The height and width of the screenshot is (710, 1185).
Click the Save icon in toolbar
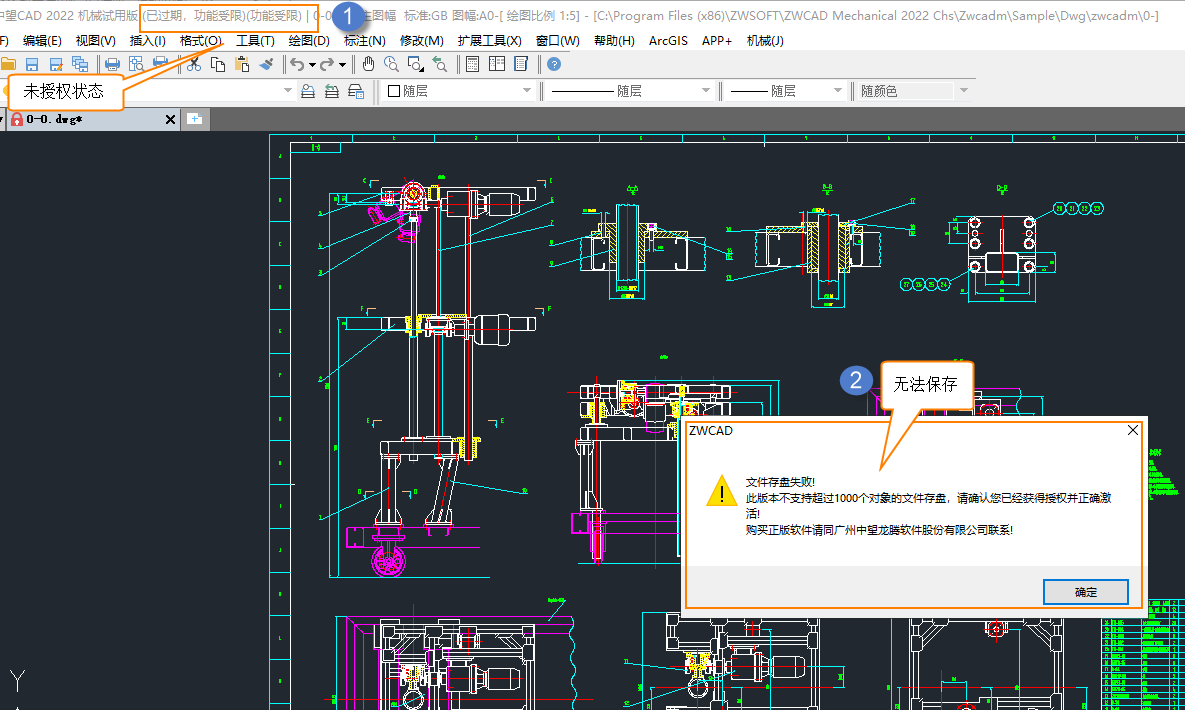pos(32,64)
